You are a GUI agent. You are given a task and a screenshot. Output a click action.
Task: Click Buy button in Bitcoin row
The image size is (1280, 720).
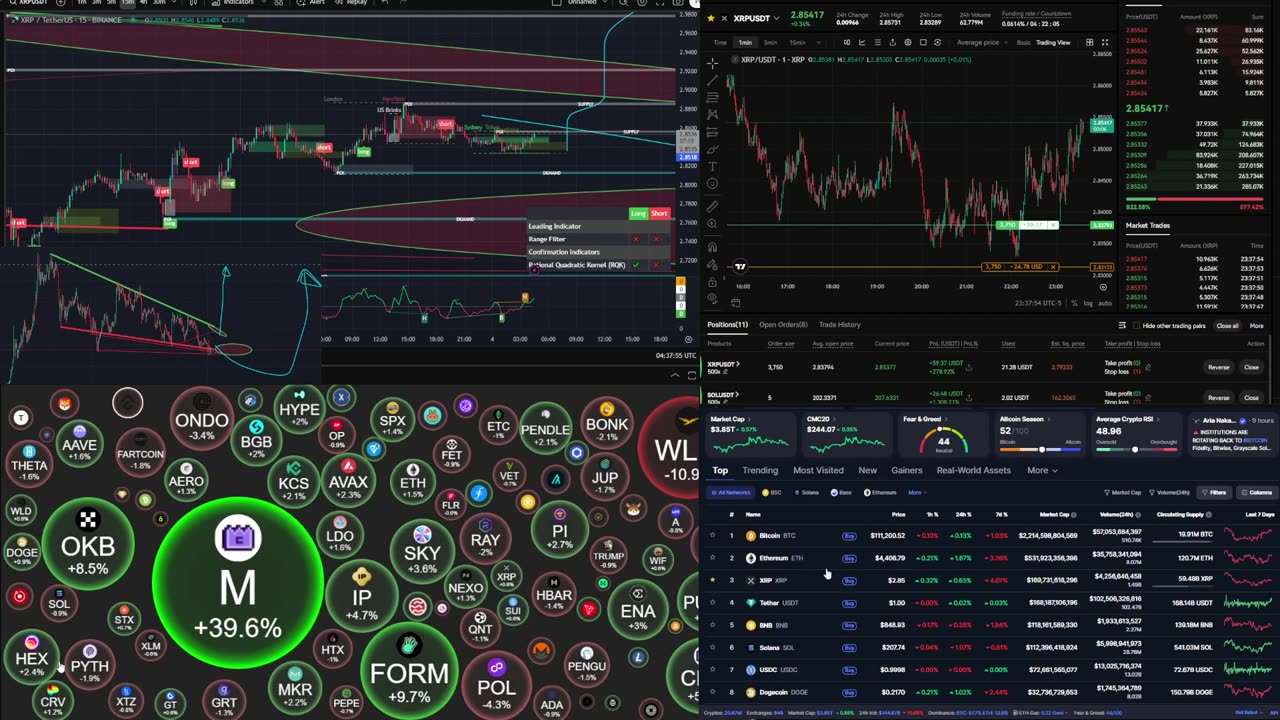(x=849, y=536)
